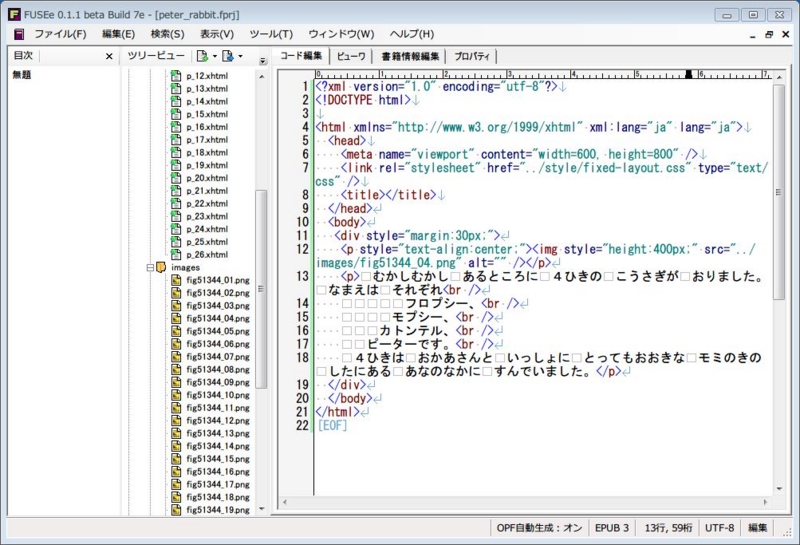Select fig51344_05.png image icon
This screenshot has height=545, width=800.
coord(176,331)
